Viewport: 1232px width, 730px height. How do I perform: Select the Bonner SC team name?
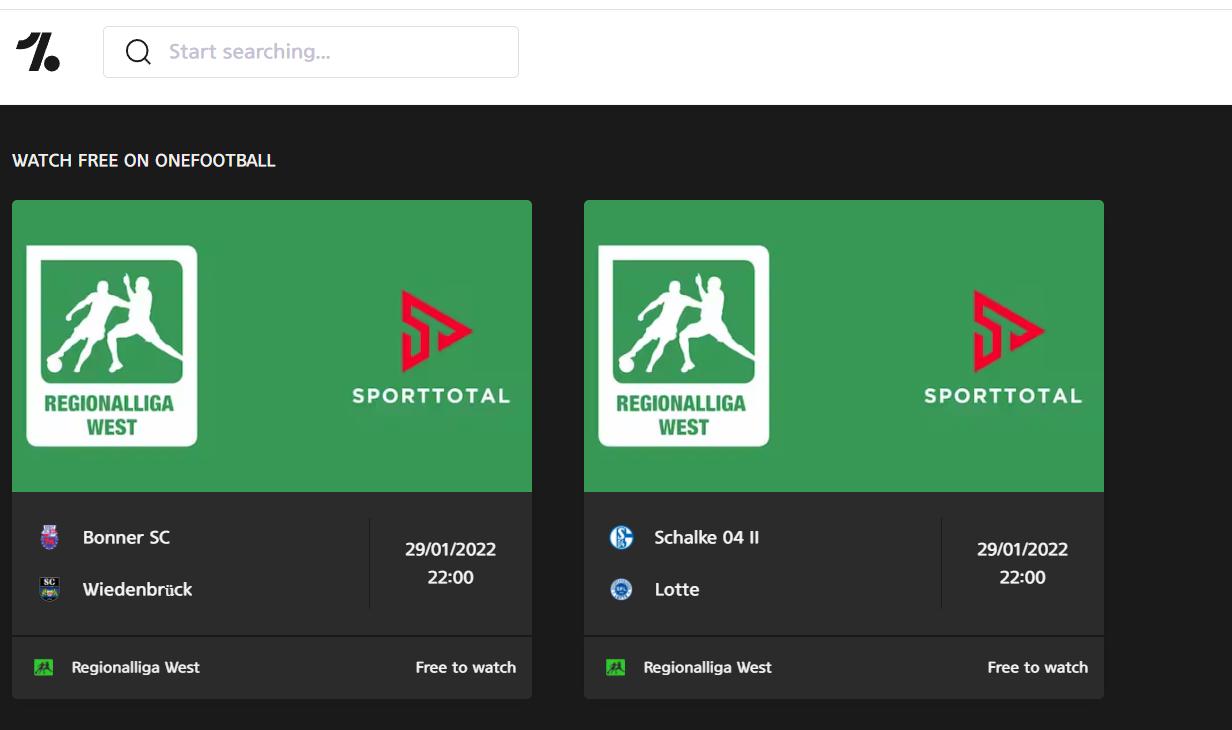pos(126,538)
